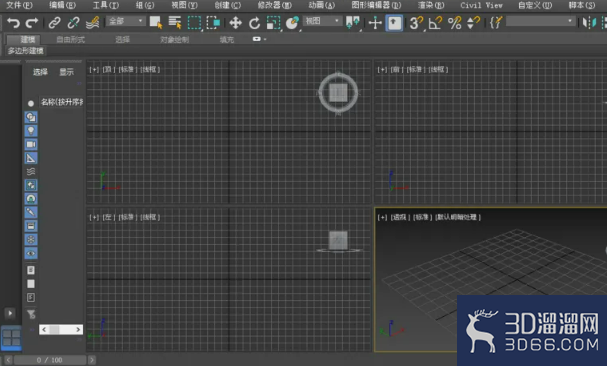Switch to the 对象绘制 ribbon tab
Viewport: 607px width, 366px height.
point(175,39)
